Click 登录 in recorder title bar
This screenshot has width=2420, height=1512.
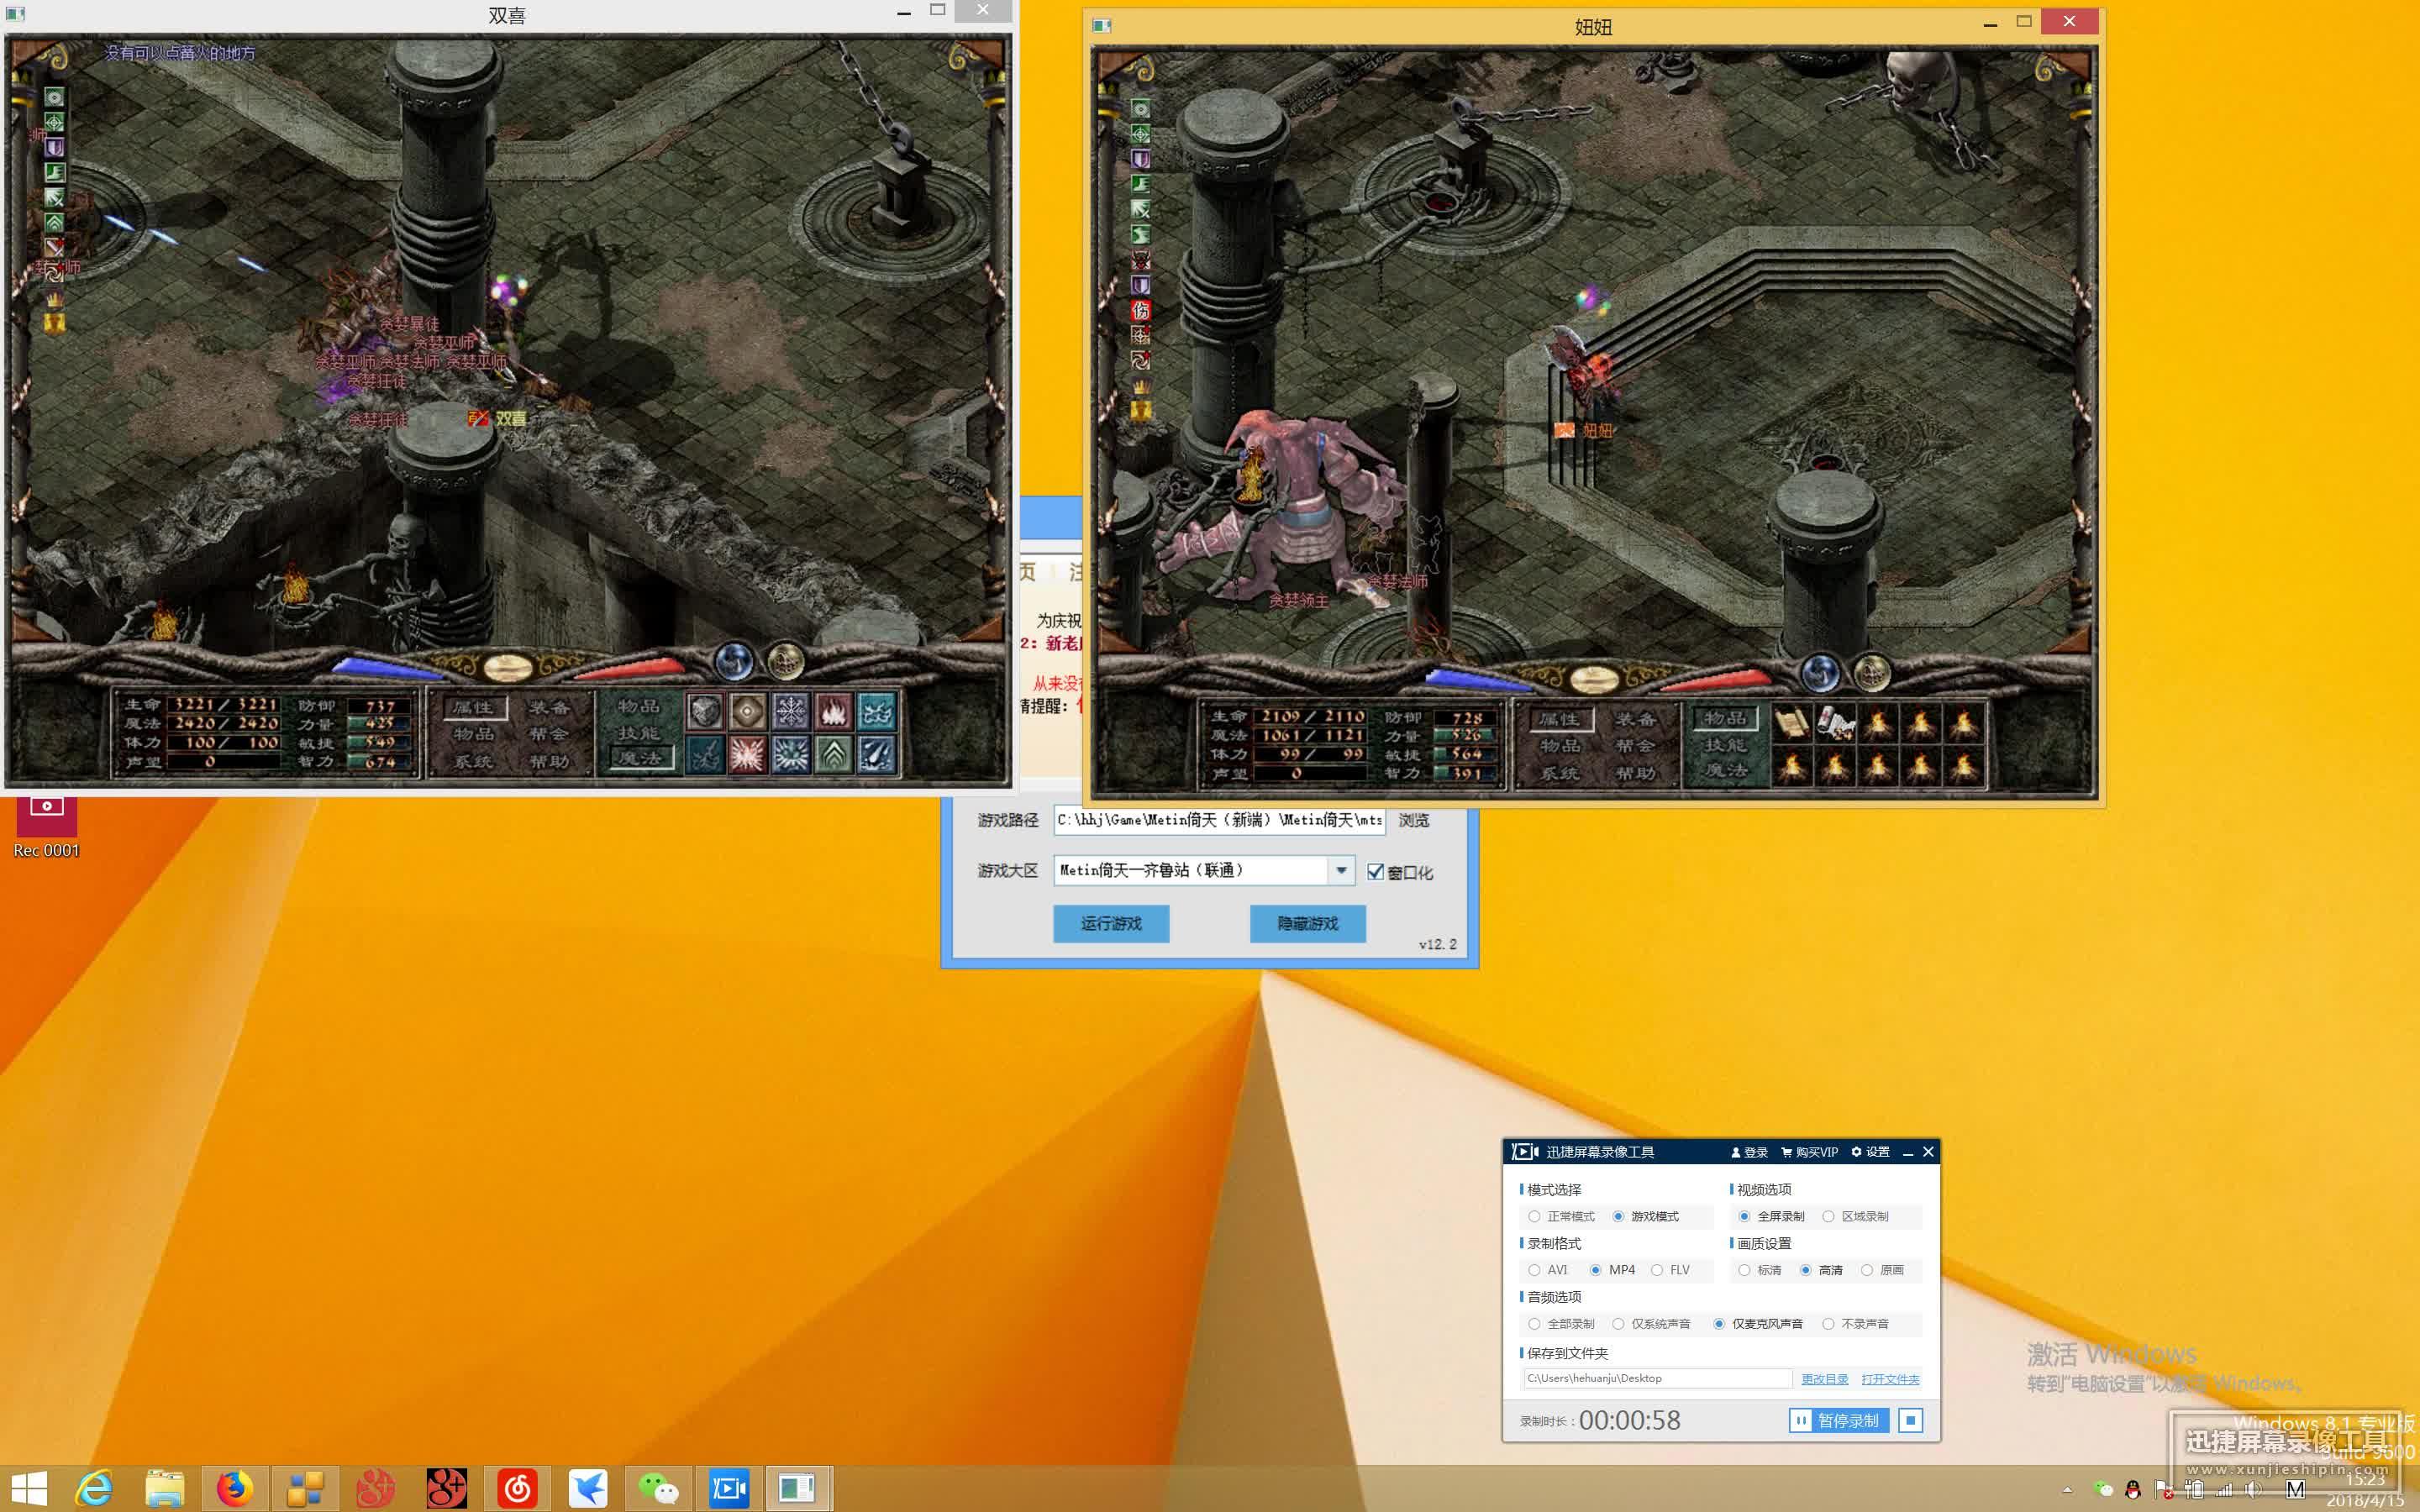click(1749, 1152)
